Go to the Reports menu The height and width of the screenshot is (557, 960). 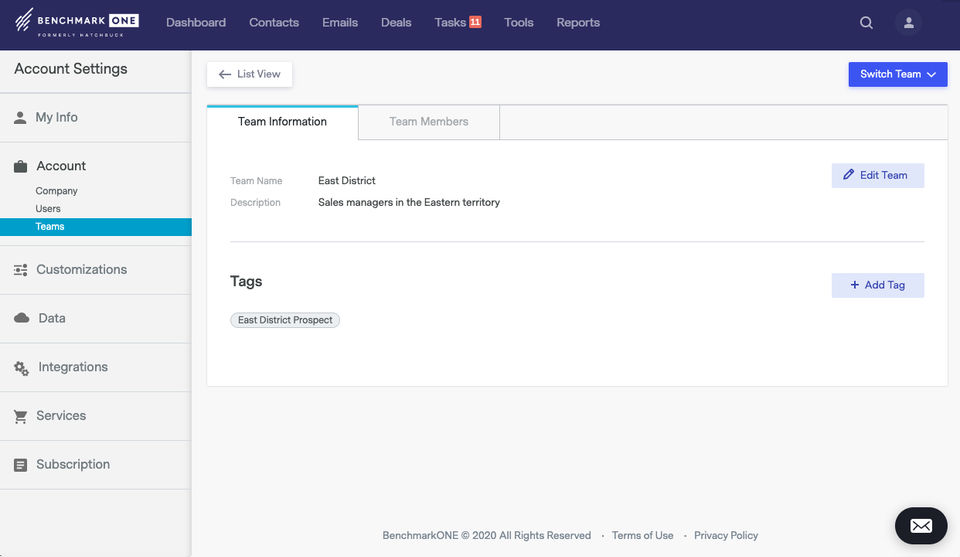(578, 23)
